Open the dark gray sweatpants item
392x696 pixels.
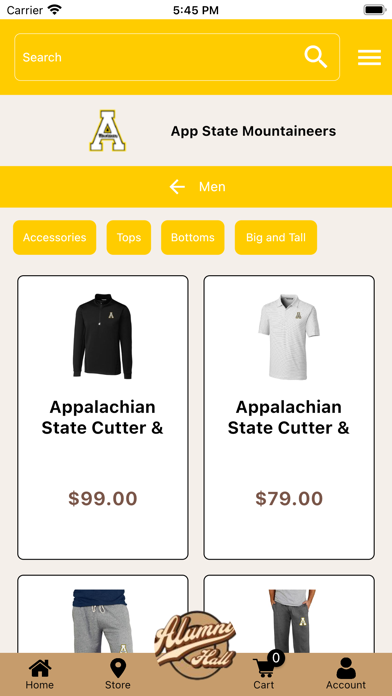coord(289,621)
